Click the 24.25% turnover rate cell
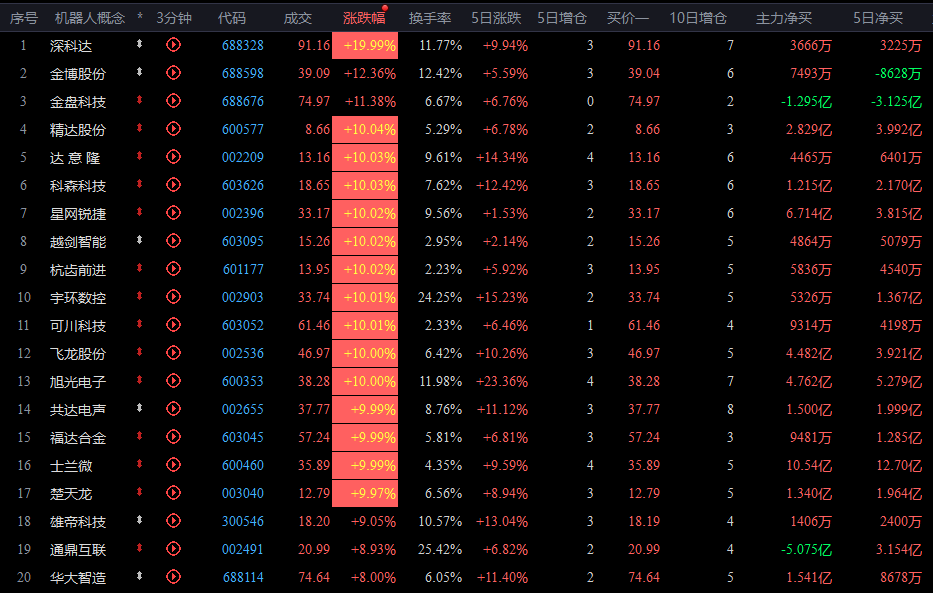Viewport: 933px width, 593px height. pyautogui.click(x=440, y=297)
